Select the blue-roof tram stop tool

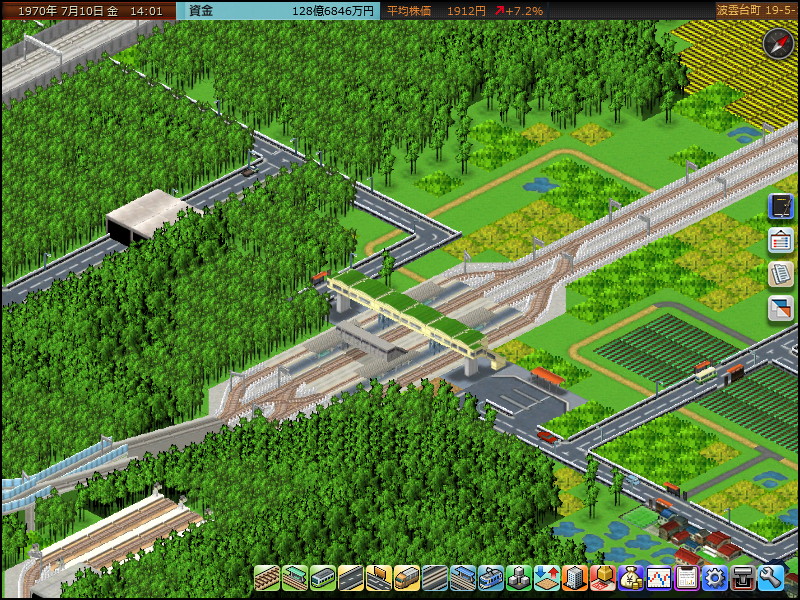(463, 578)
